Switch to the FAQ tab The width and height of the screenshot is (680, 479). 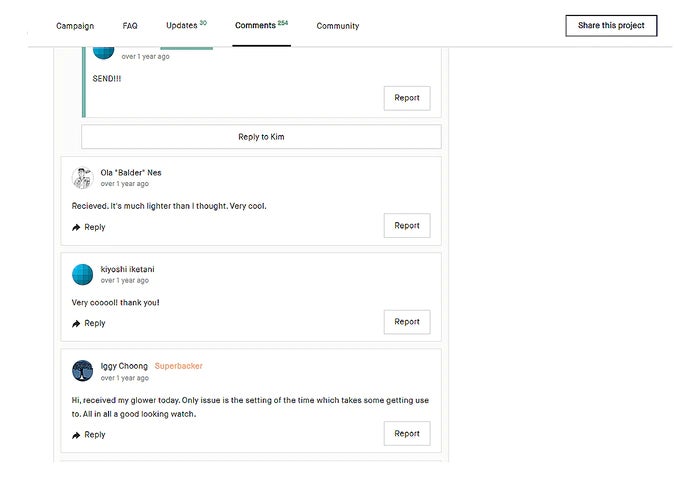tap(130, 26)
